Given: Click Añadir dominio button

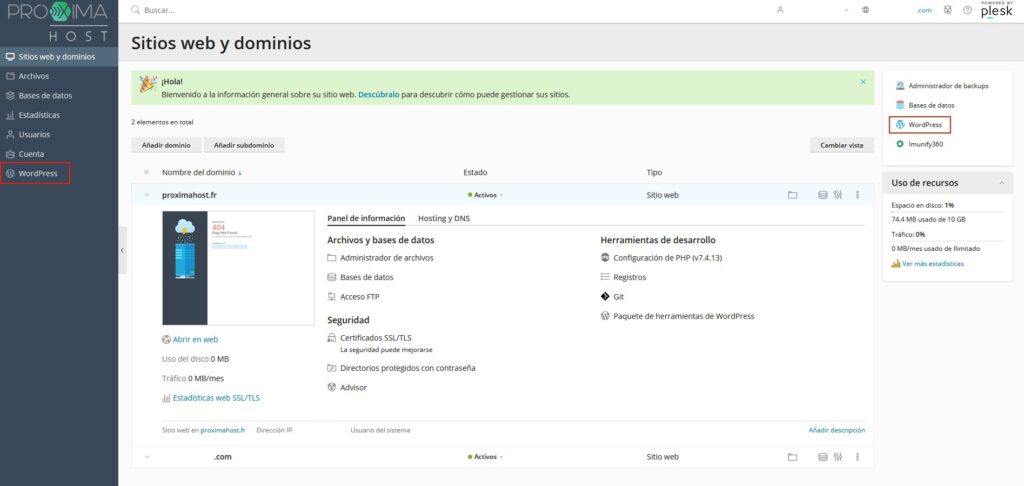Looking at the screenshot, I should coord(167,145).
